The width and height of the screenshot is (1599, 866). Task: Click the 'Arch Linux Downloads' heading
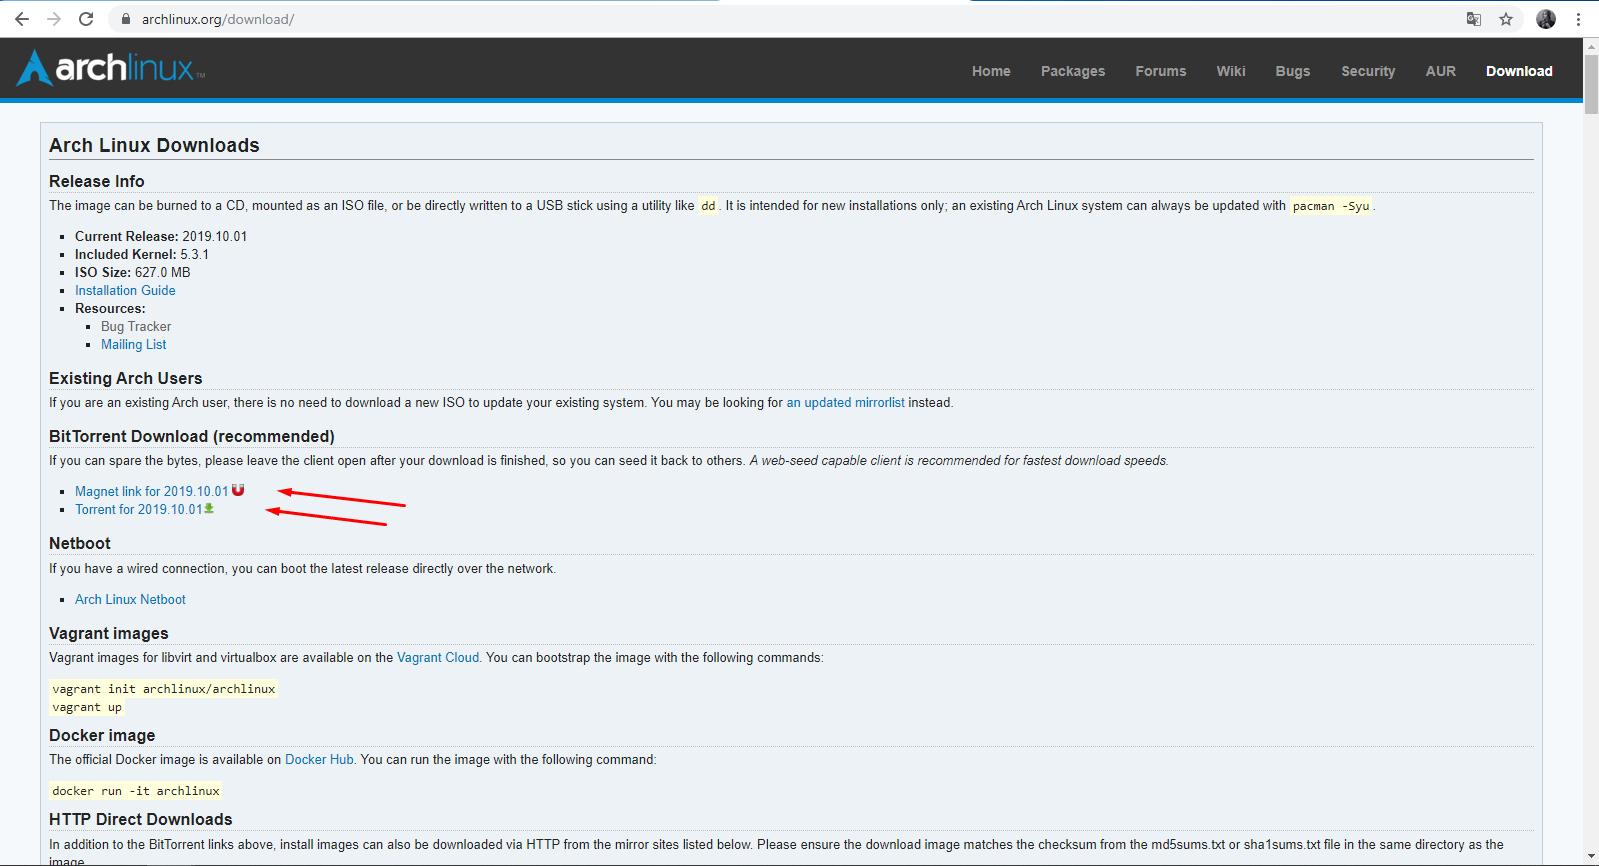[x=154, y=145]
